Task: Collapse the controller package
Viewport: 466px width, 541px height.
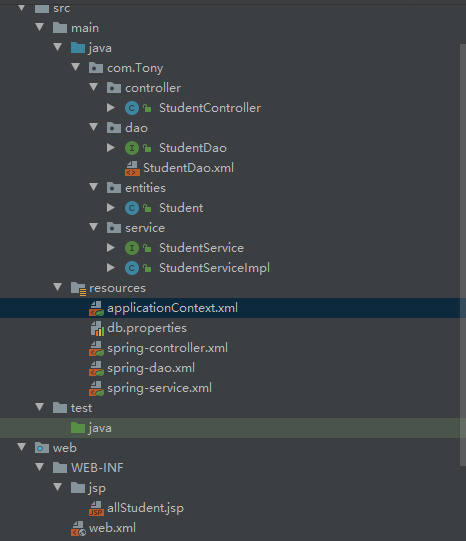Action: [x=93, y=87]
